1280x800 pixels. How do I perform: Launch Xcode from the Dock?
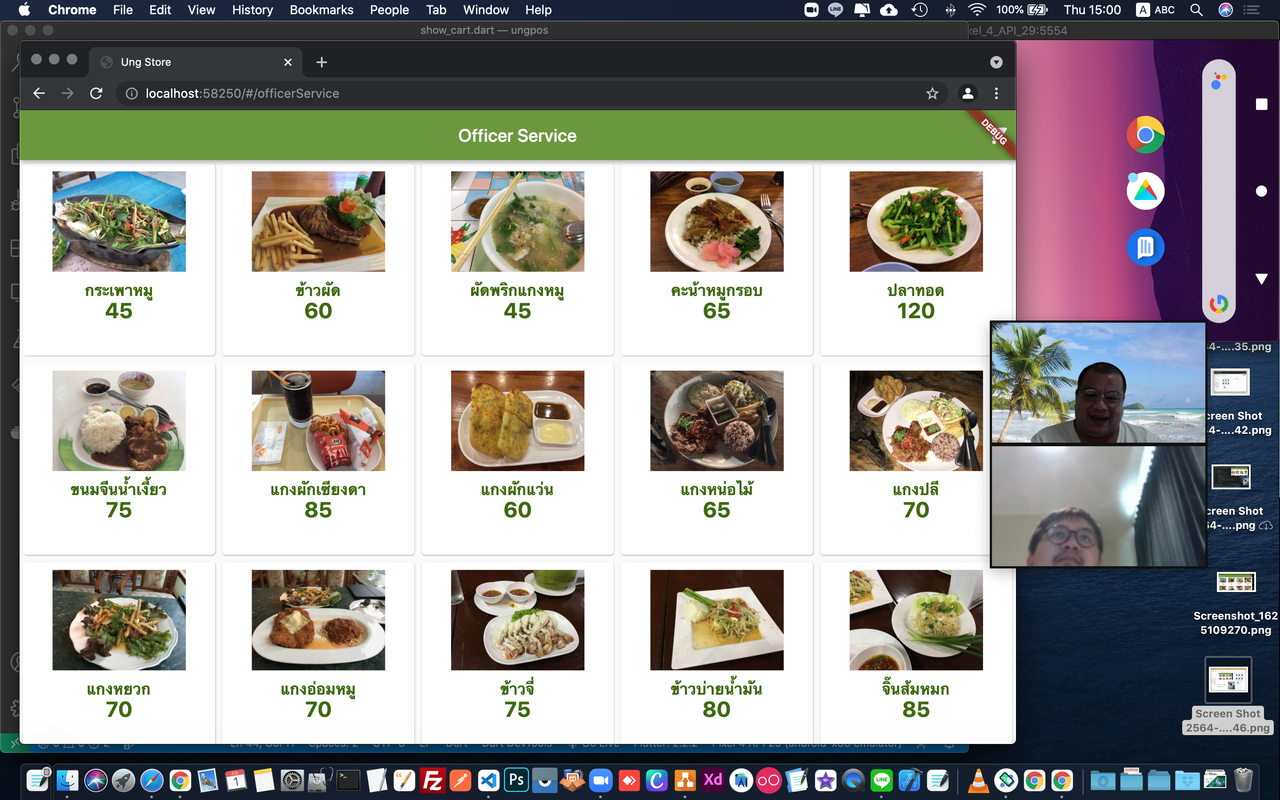(x=909, y=780)
